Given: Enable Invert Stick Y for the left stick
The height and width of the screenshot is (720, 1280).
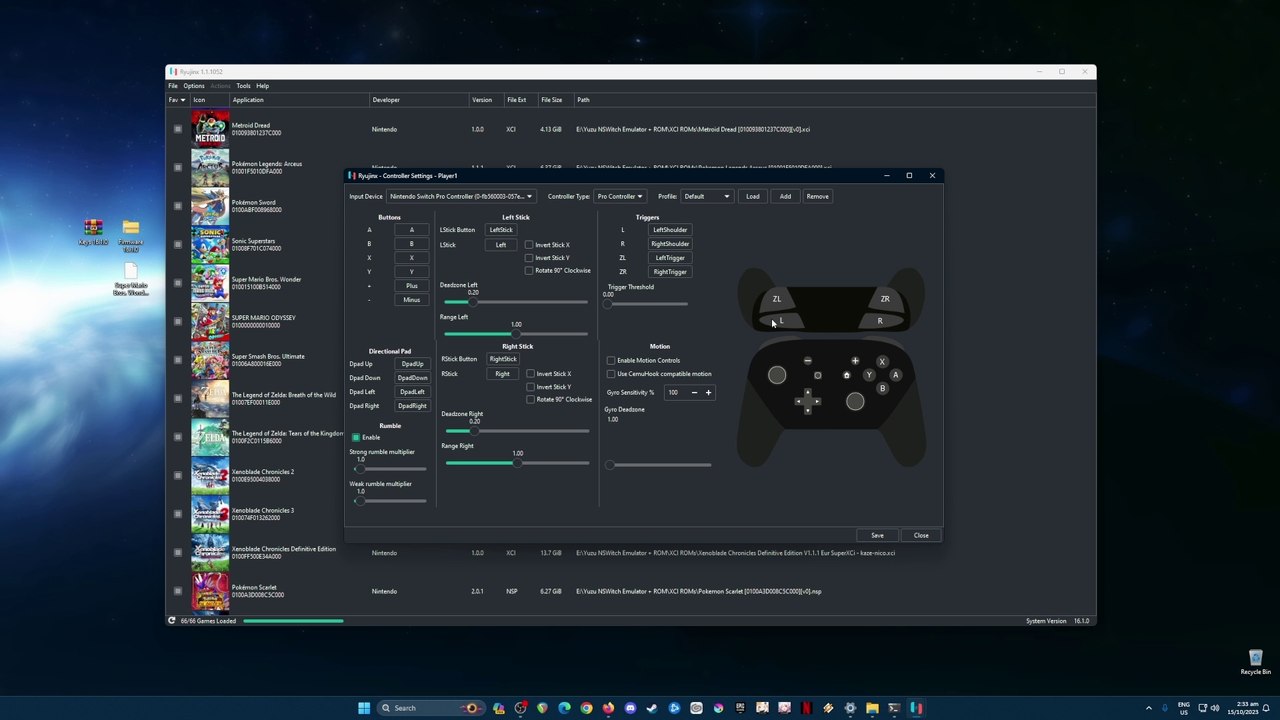Looking at the screenshot, I should (529, 258).
